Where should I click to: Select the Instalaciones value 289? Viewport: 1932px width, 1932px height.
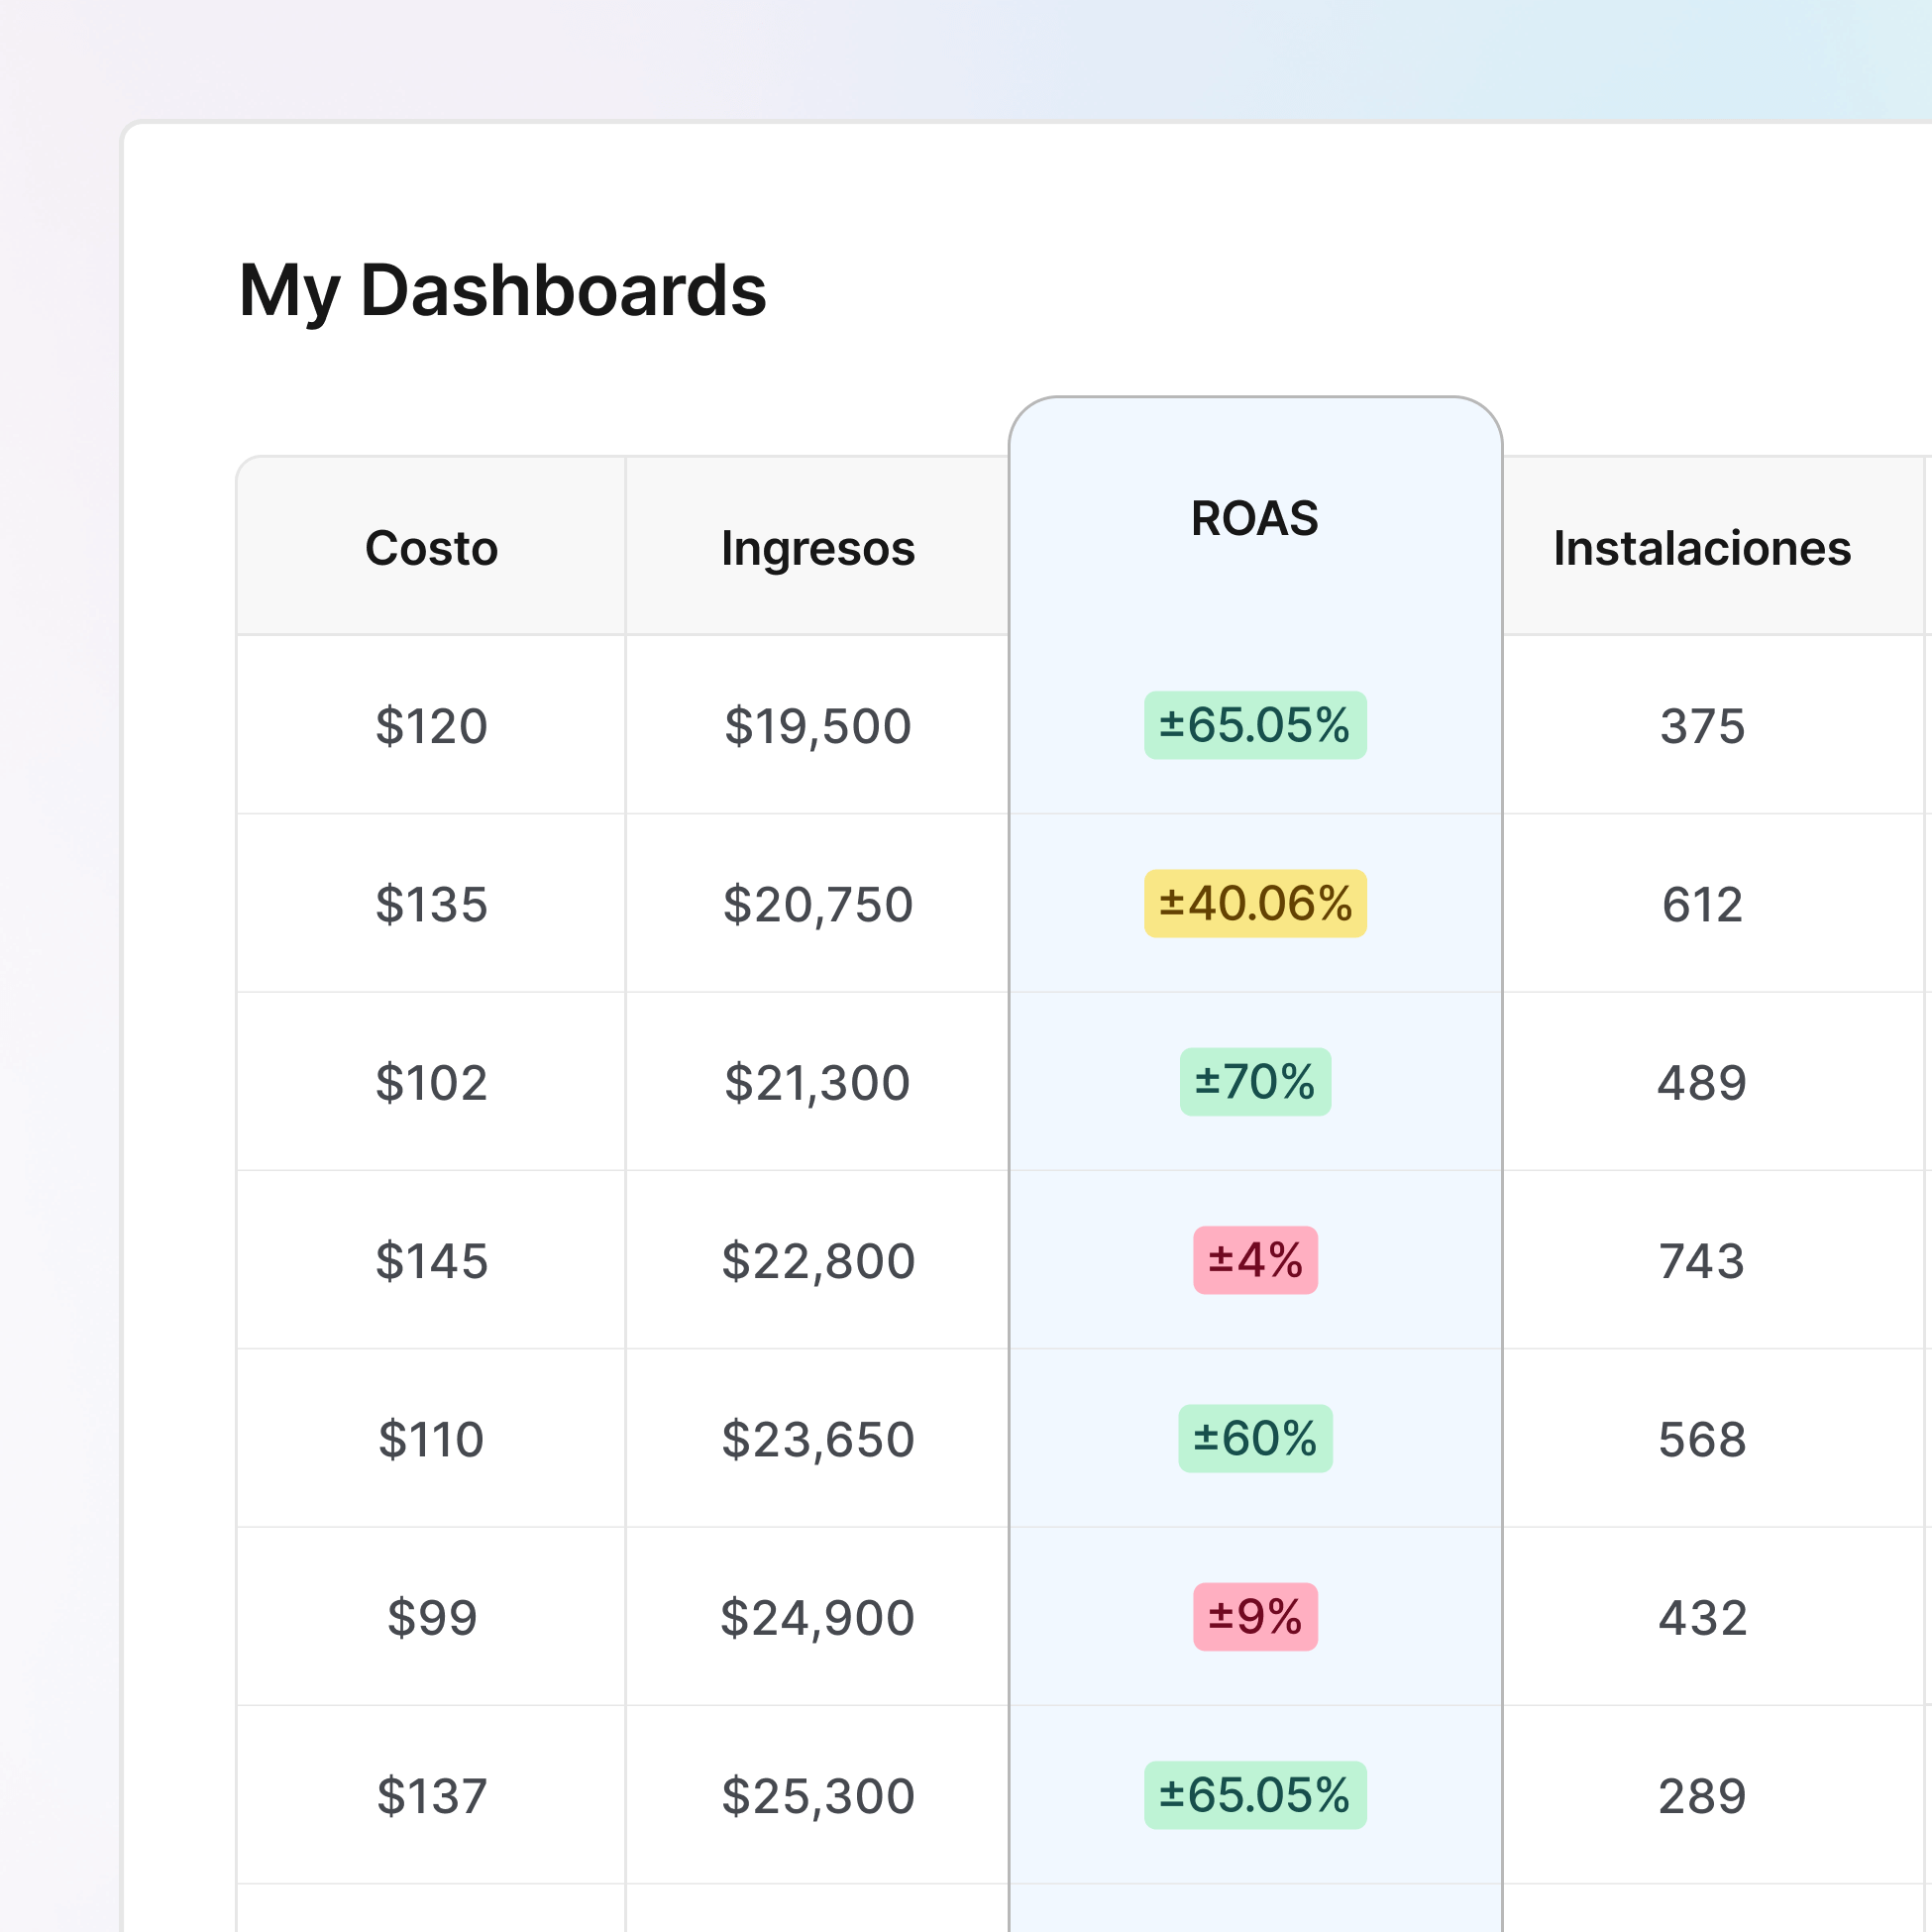(1701, 1795)
